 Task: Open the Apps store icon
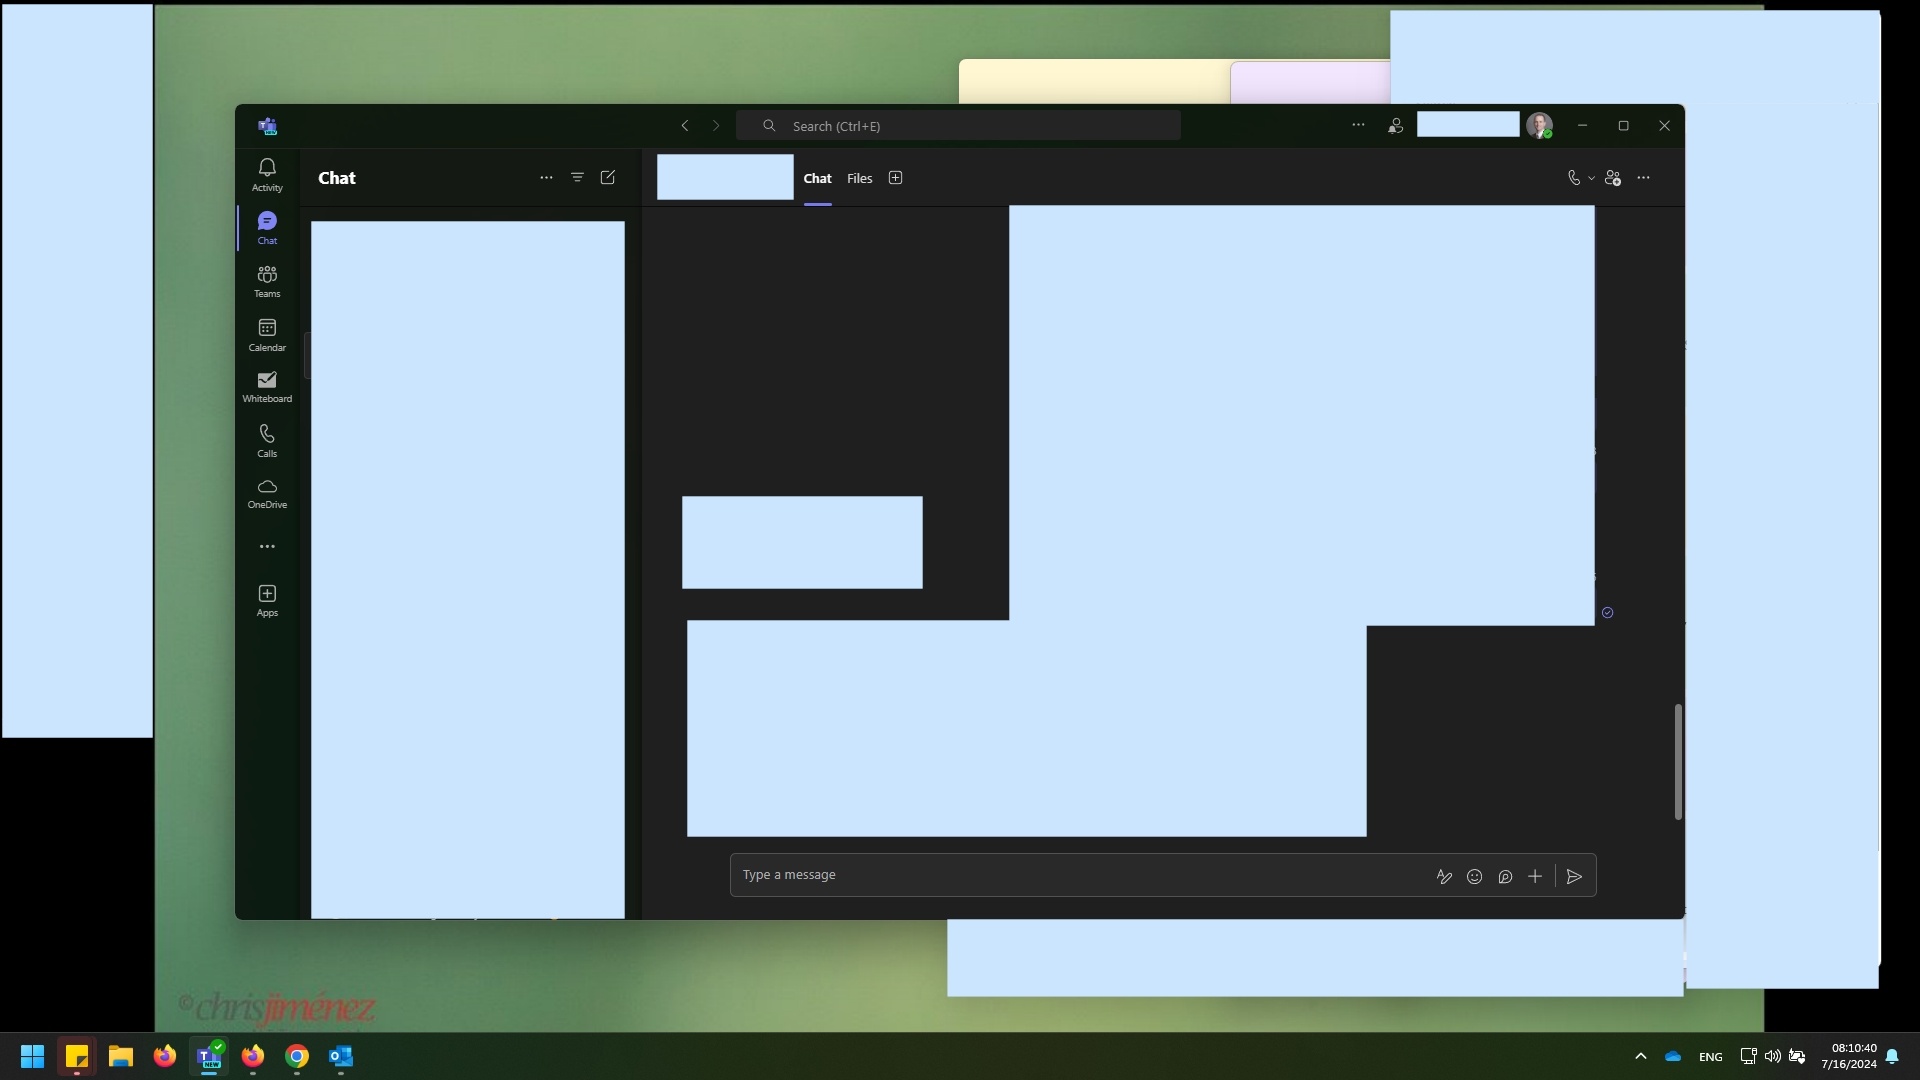pos(267,600)
